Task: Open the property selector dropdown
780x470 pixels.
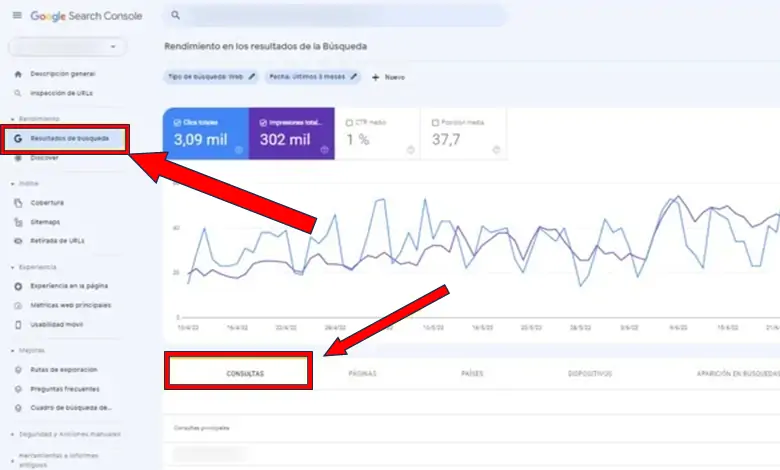Action: point(68,47)
